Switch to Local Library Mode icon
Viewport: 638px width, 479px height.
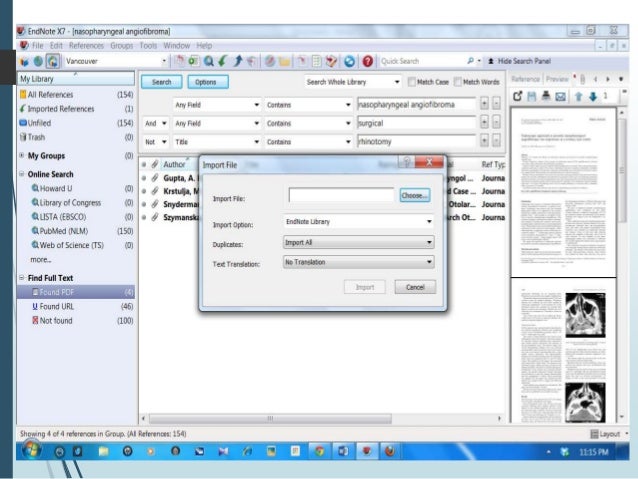(x=24, y=61)
